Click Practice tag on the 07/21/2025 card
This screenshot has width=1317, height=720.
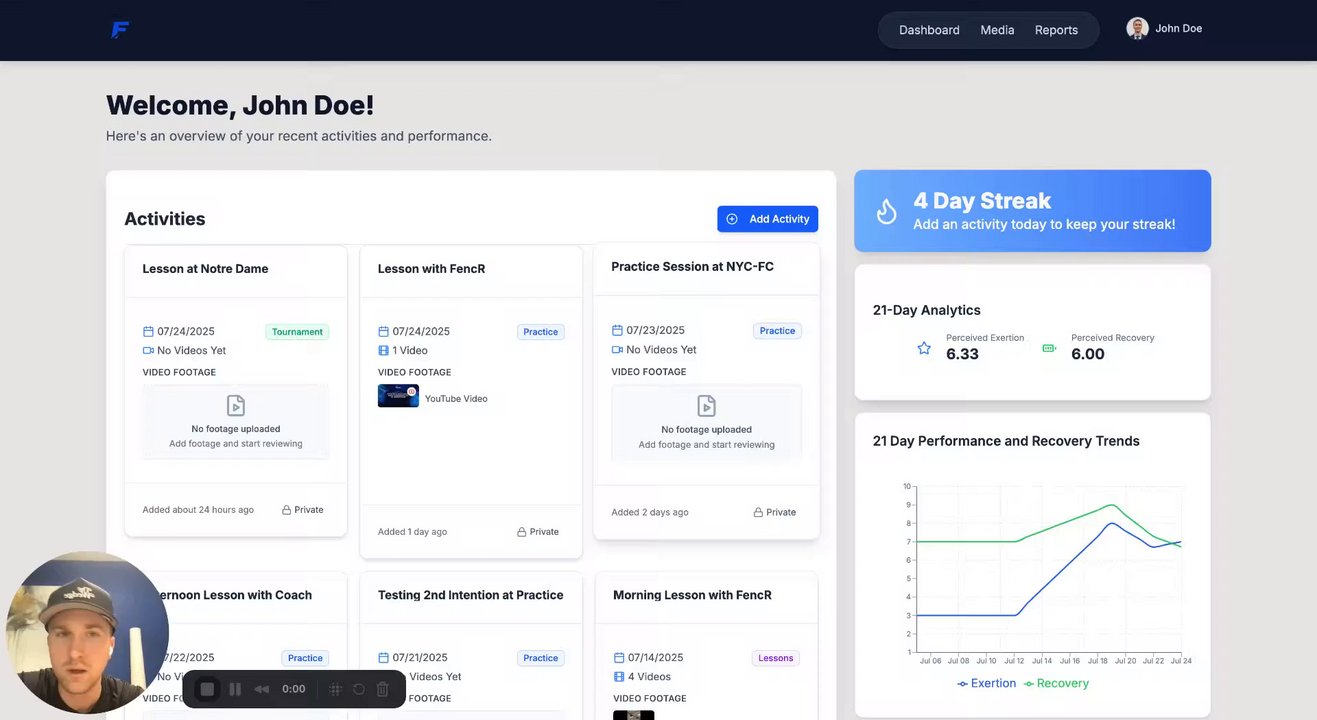pyautogui.click(x=540, y=658)
